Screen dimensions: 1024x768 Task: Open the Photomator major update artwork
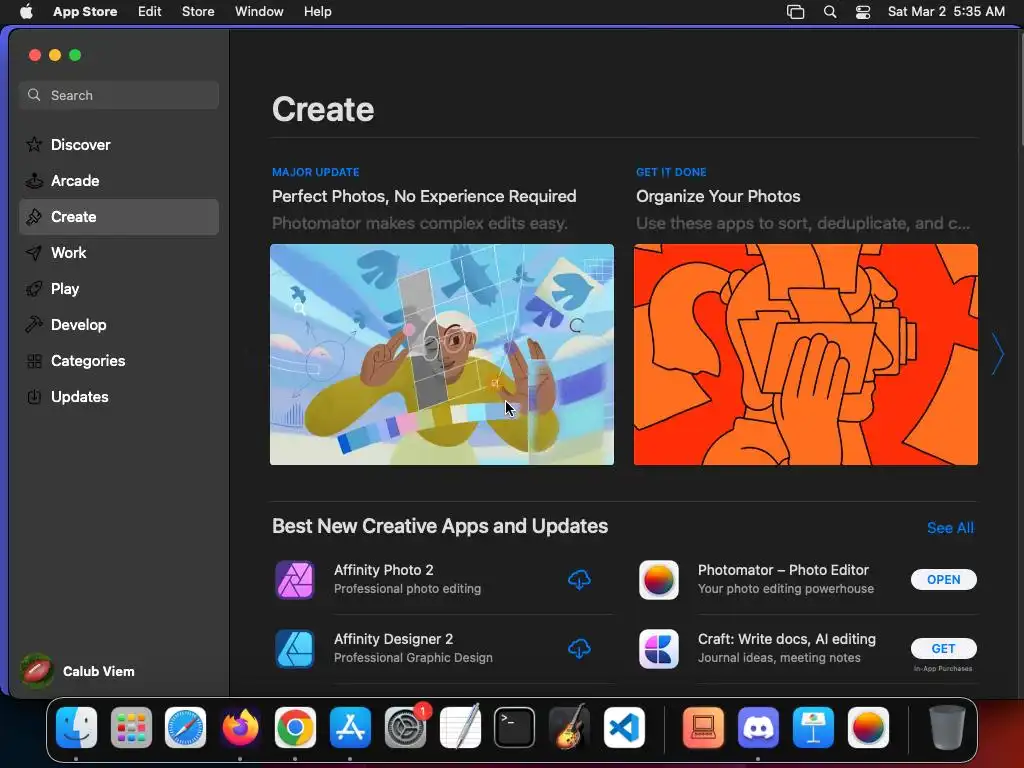click(441, 355)
